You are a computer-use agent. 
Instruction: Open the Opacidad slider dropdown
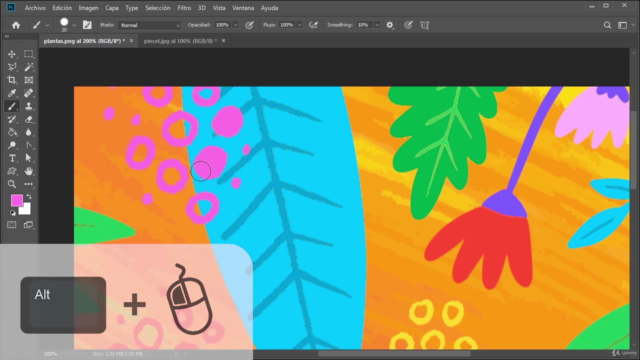(236, 25)
